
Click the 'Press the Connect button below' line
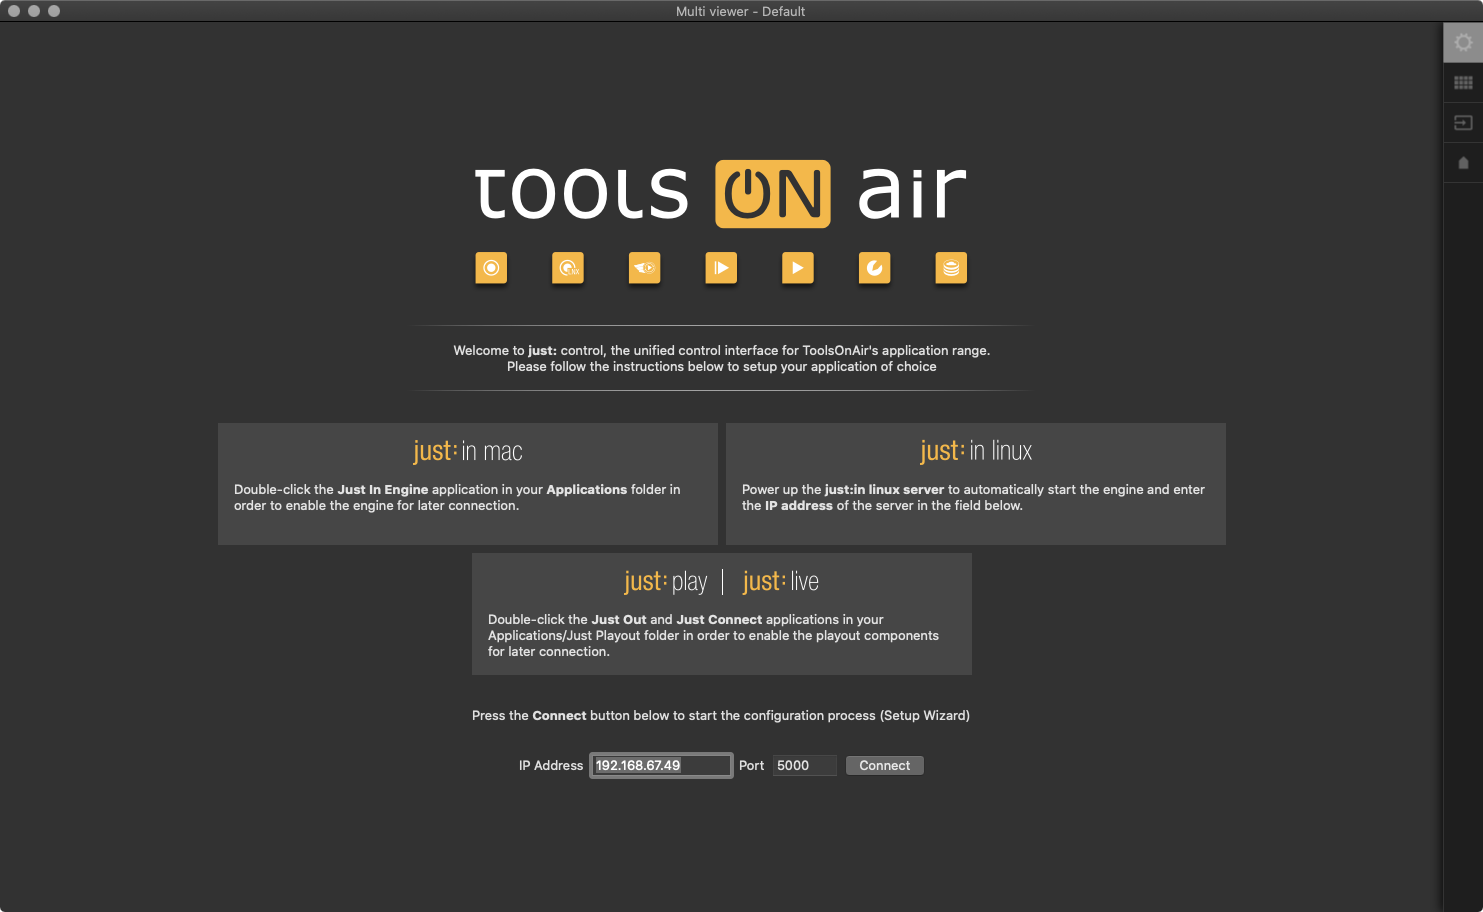pos(721,715)
